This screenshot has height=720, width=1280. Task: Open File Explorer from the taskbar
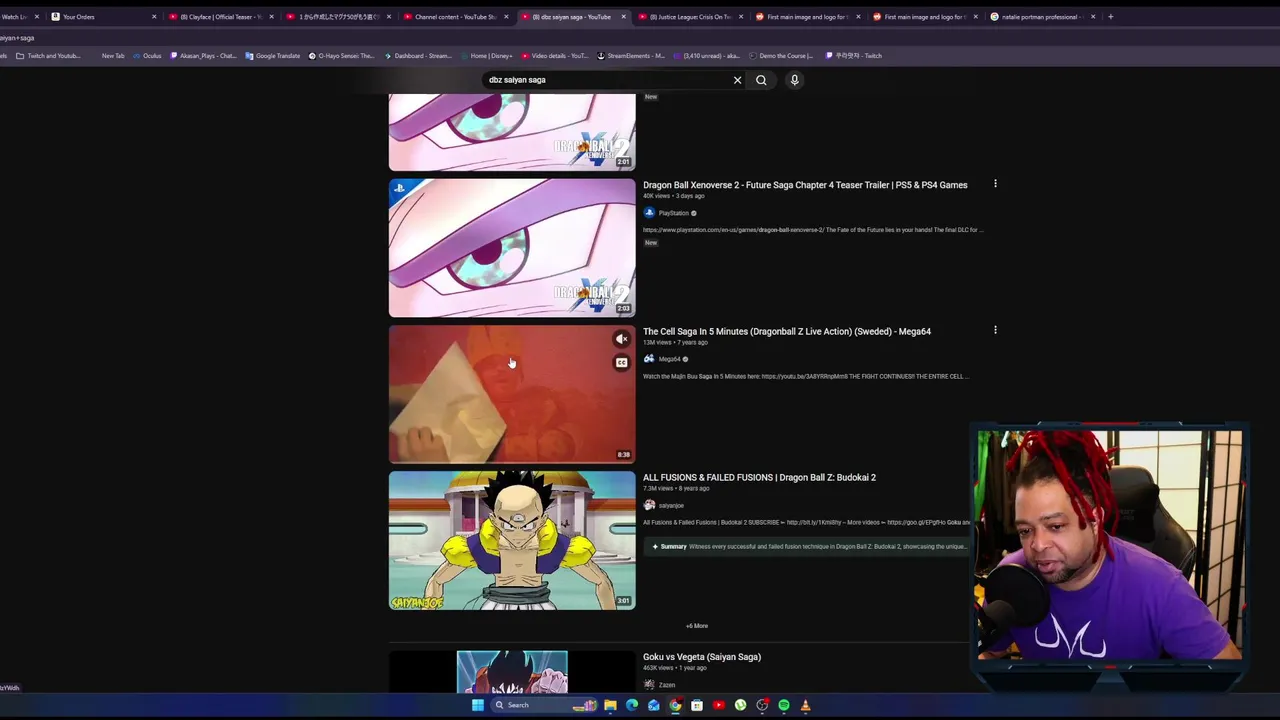pos(610,705)
